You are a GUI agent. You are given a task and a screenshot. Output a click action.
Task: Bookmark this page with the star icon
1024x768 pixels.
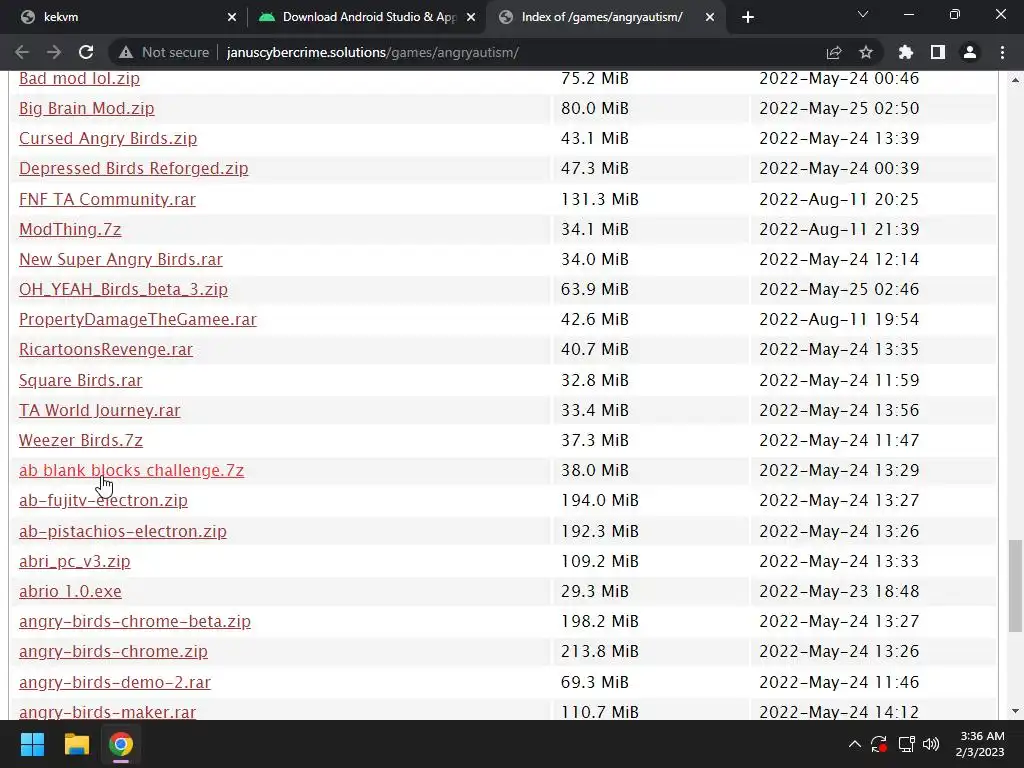[865, 52]
